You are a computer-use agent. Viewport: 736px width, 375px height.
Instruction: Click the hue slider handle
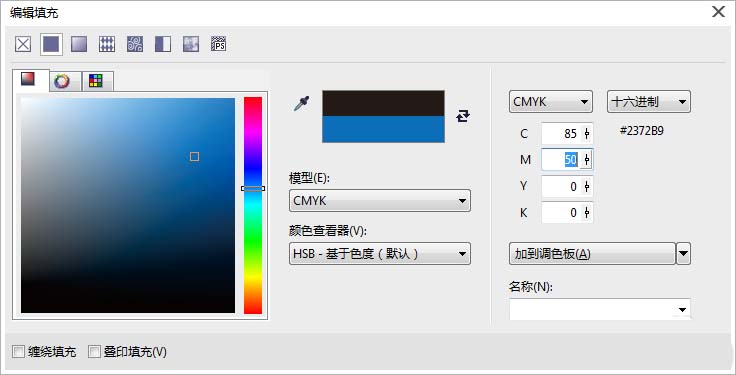tap(253, 188)
